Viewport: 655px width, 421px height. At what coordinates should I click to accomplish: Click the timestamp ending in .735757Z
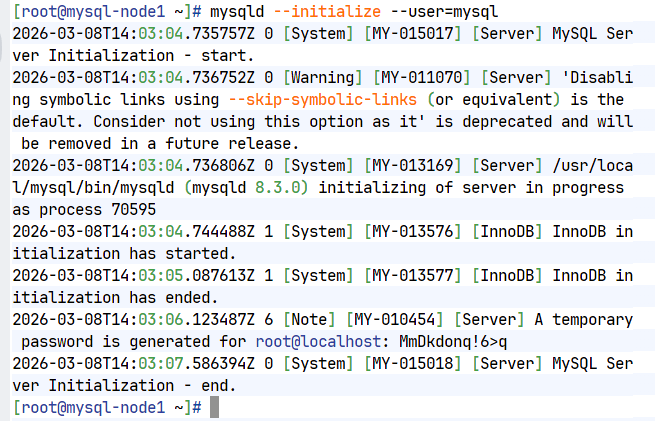[133, 33]
